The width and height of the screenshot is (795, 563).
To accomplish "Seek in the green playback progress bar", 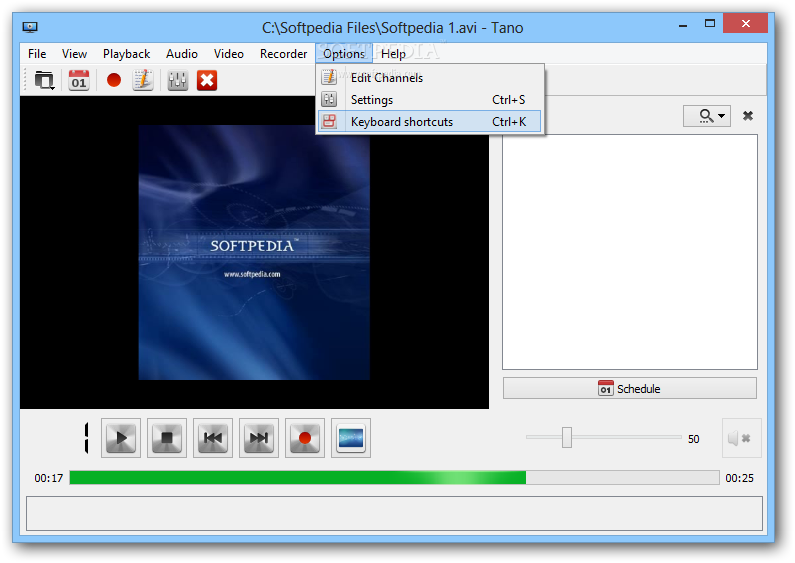I will coord(394,478).
